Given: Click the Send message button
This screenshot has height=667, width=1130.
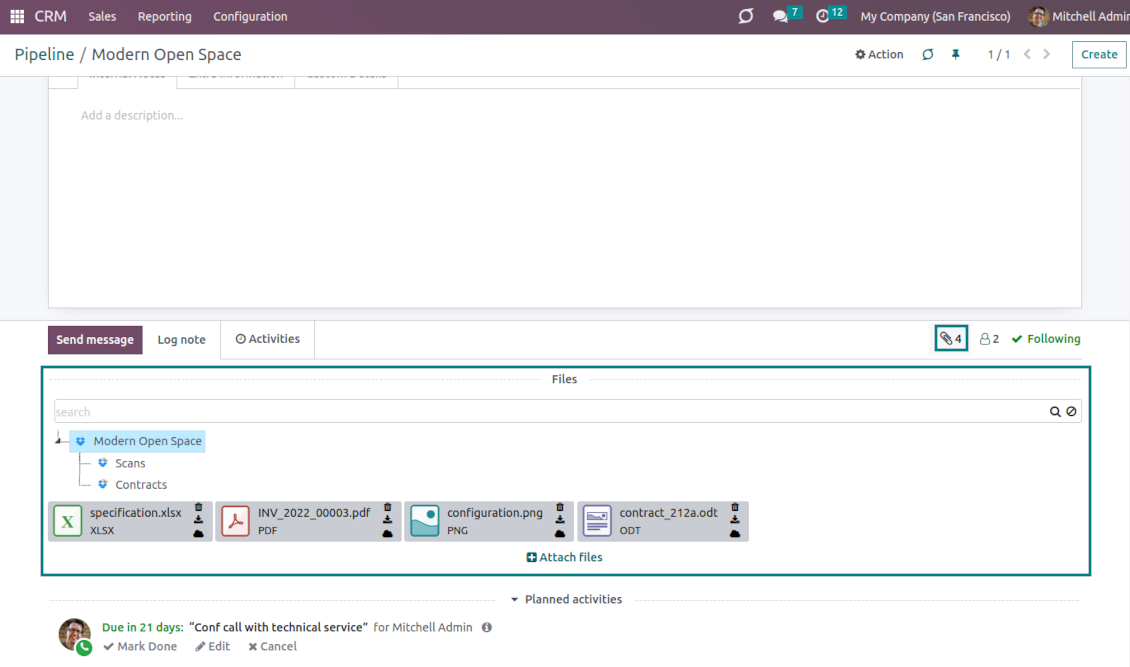Looking at the screenshot, I should pos(95,339).
